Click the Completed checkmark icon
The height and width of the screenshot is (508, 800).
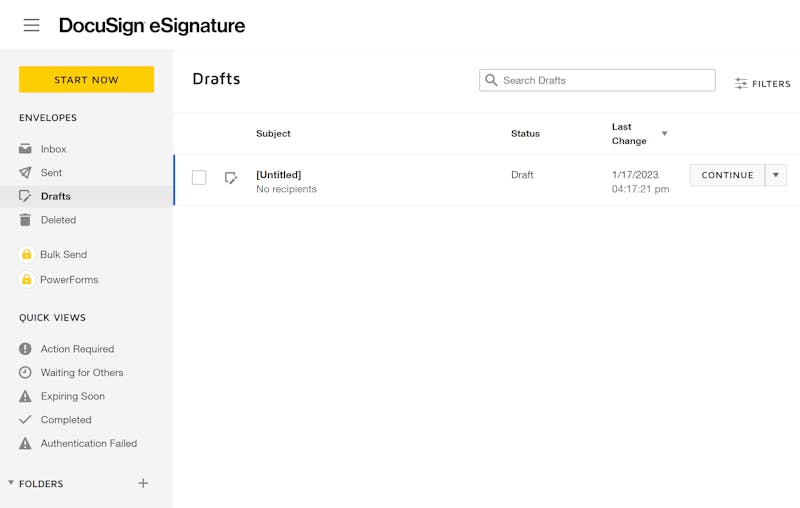pyautogui.click(x=25, y=420)
